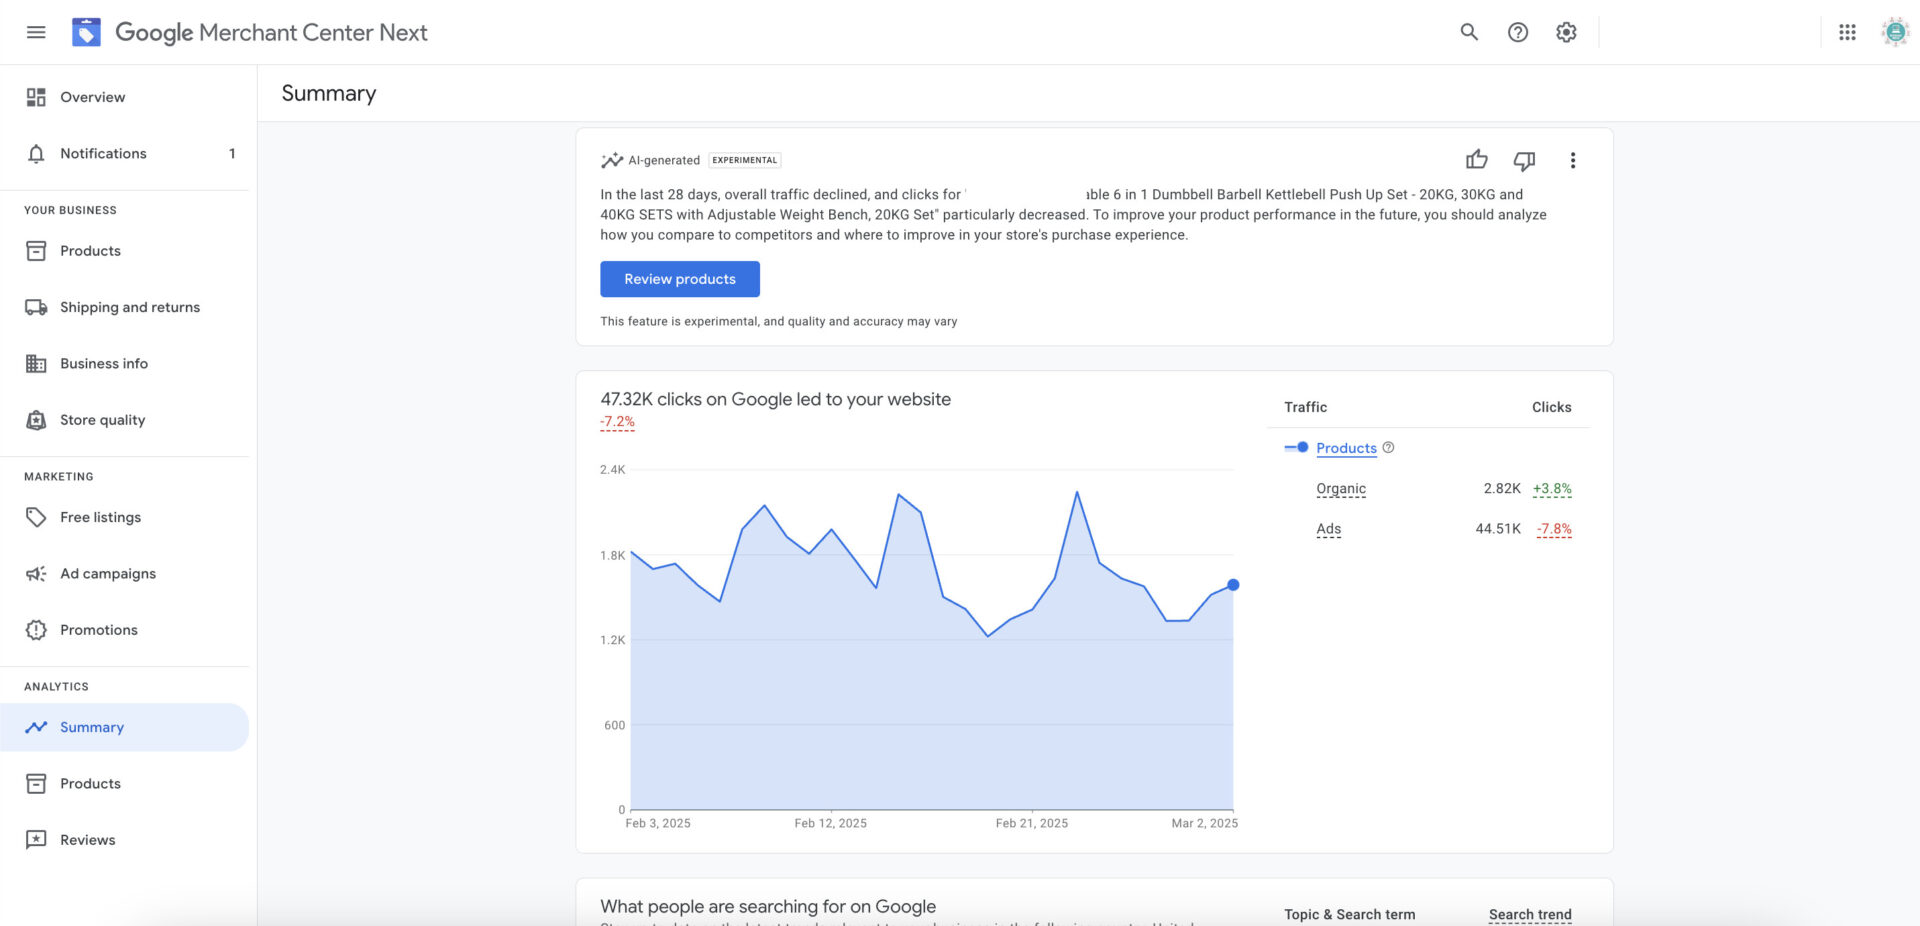1920x926 pixels.
Task: Click the Feb 12, 2025 axis label
Action: click(830, 823)
